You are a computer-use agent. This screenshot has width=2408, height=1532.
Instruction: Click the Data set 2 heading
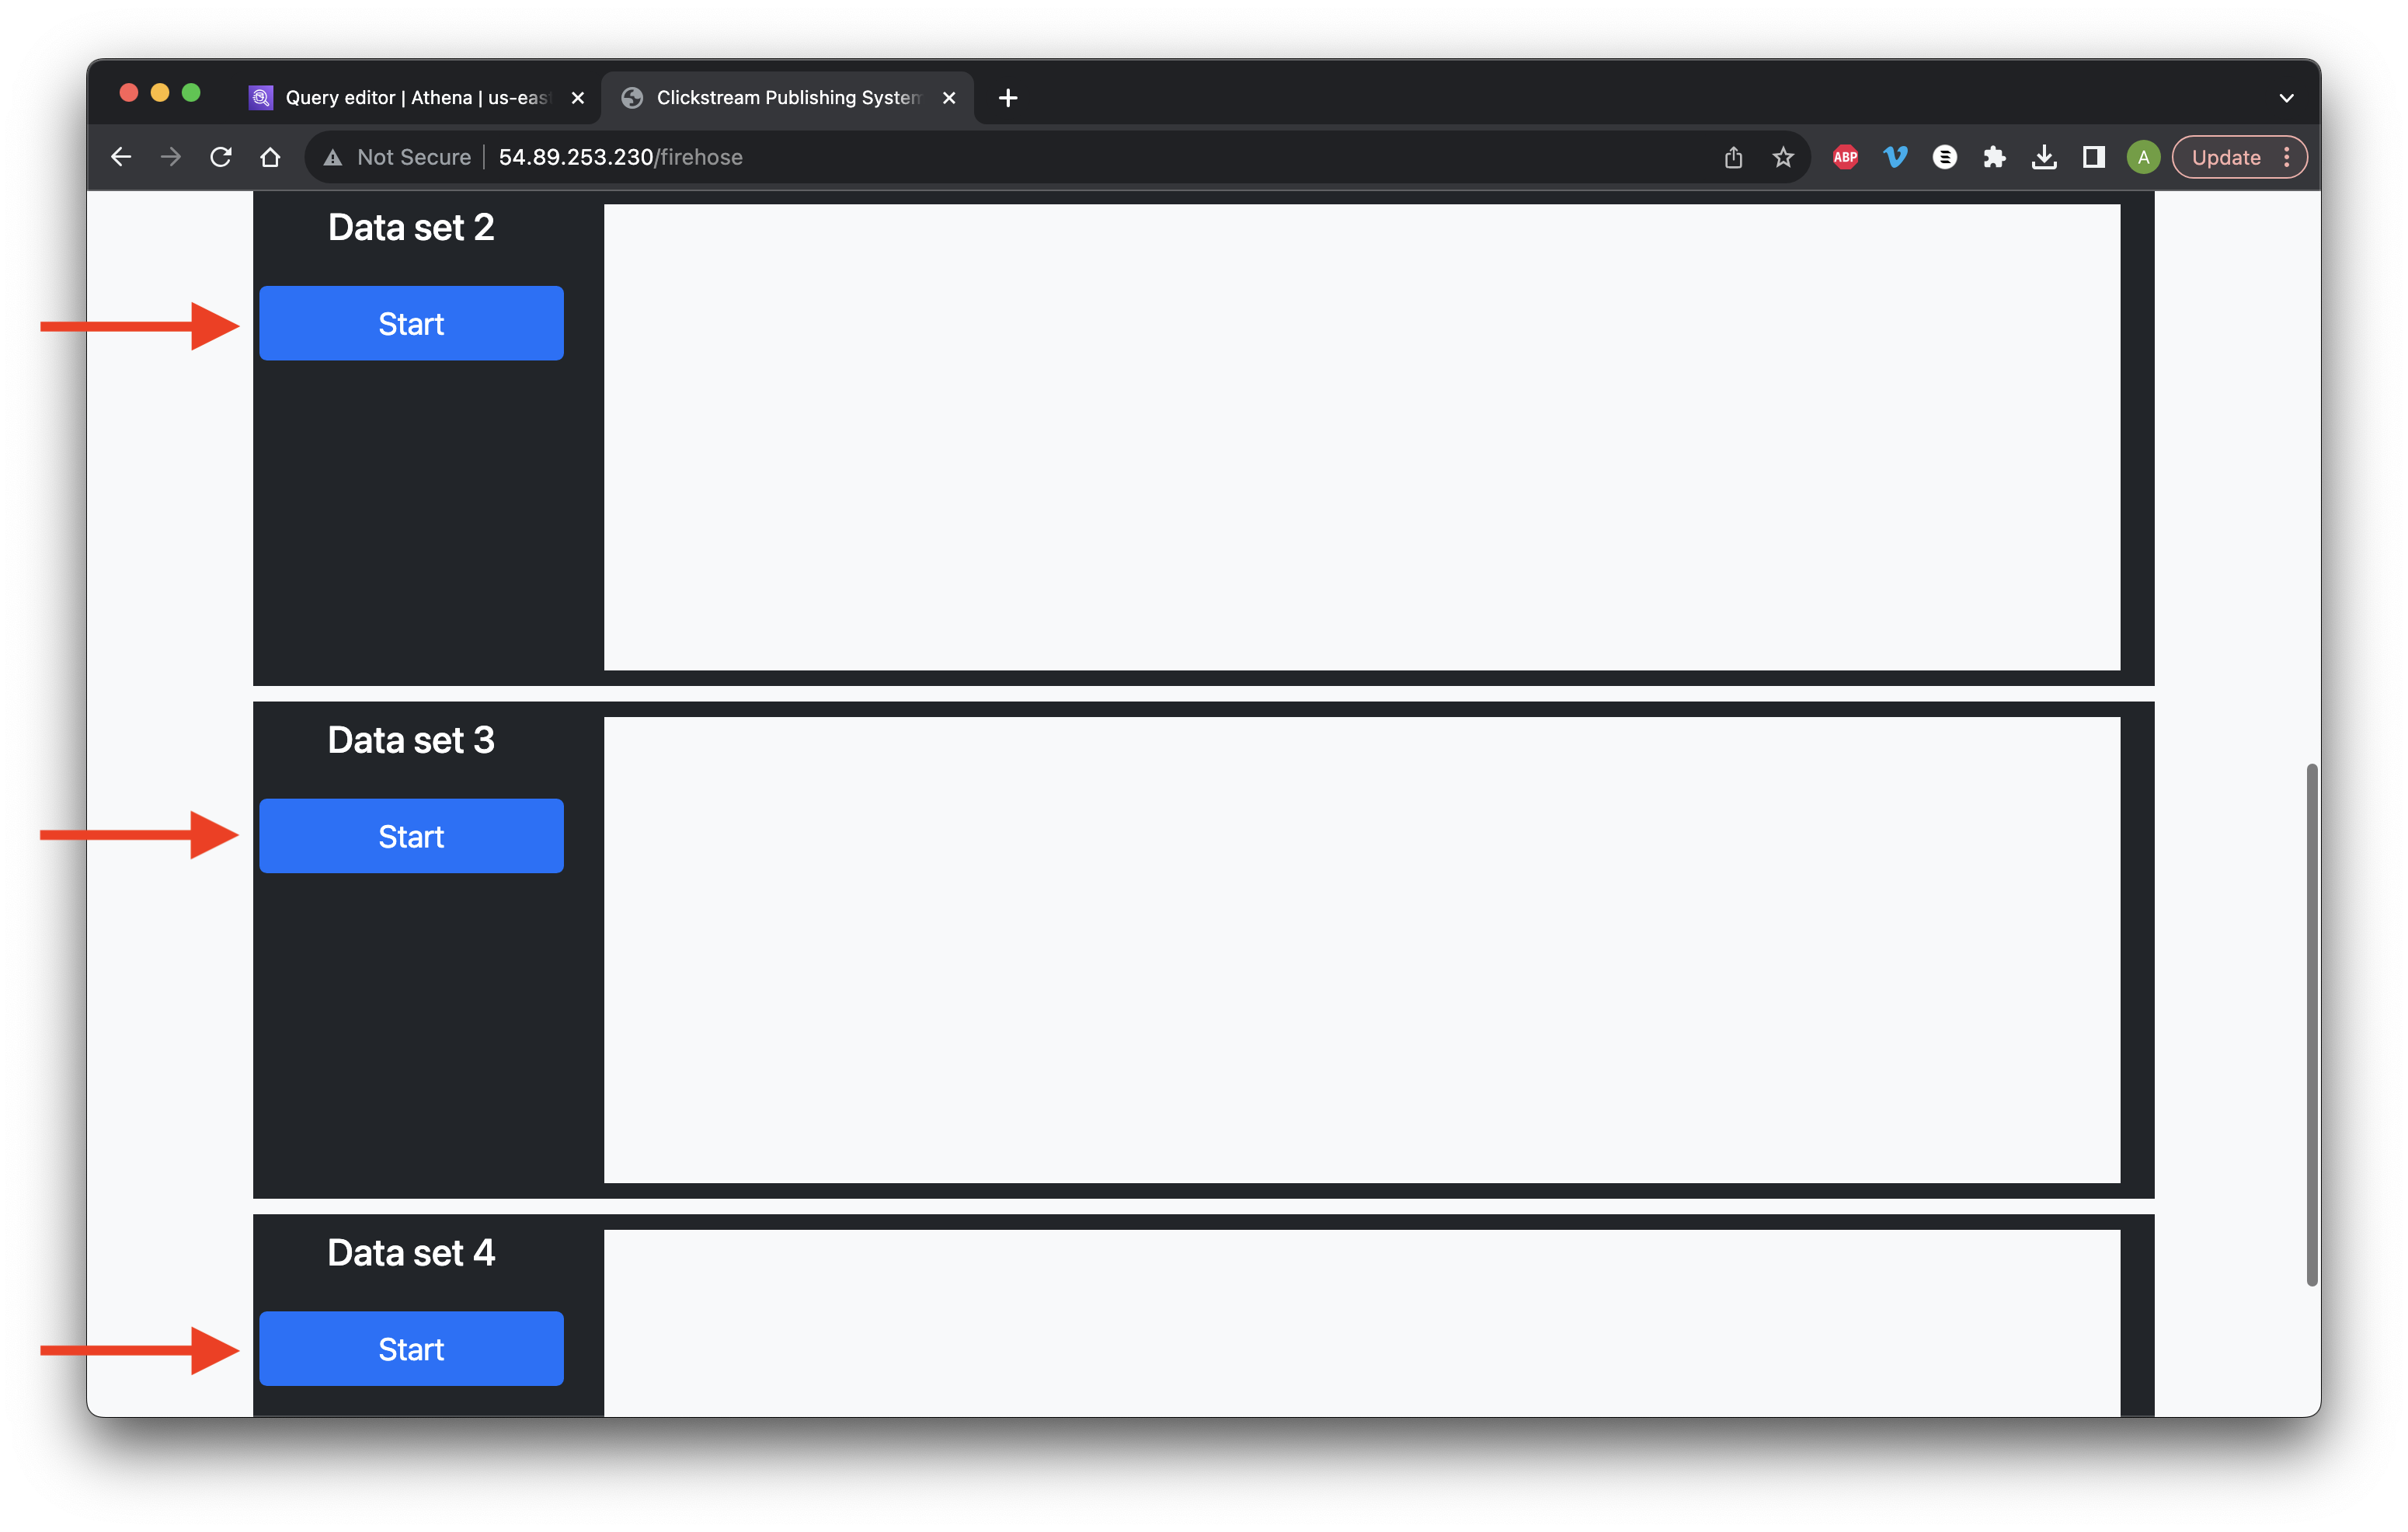[x=411, y=228]
